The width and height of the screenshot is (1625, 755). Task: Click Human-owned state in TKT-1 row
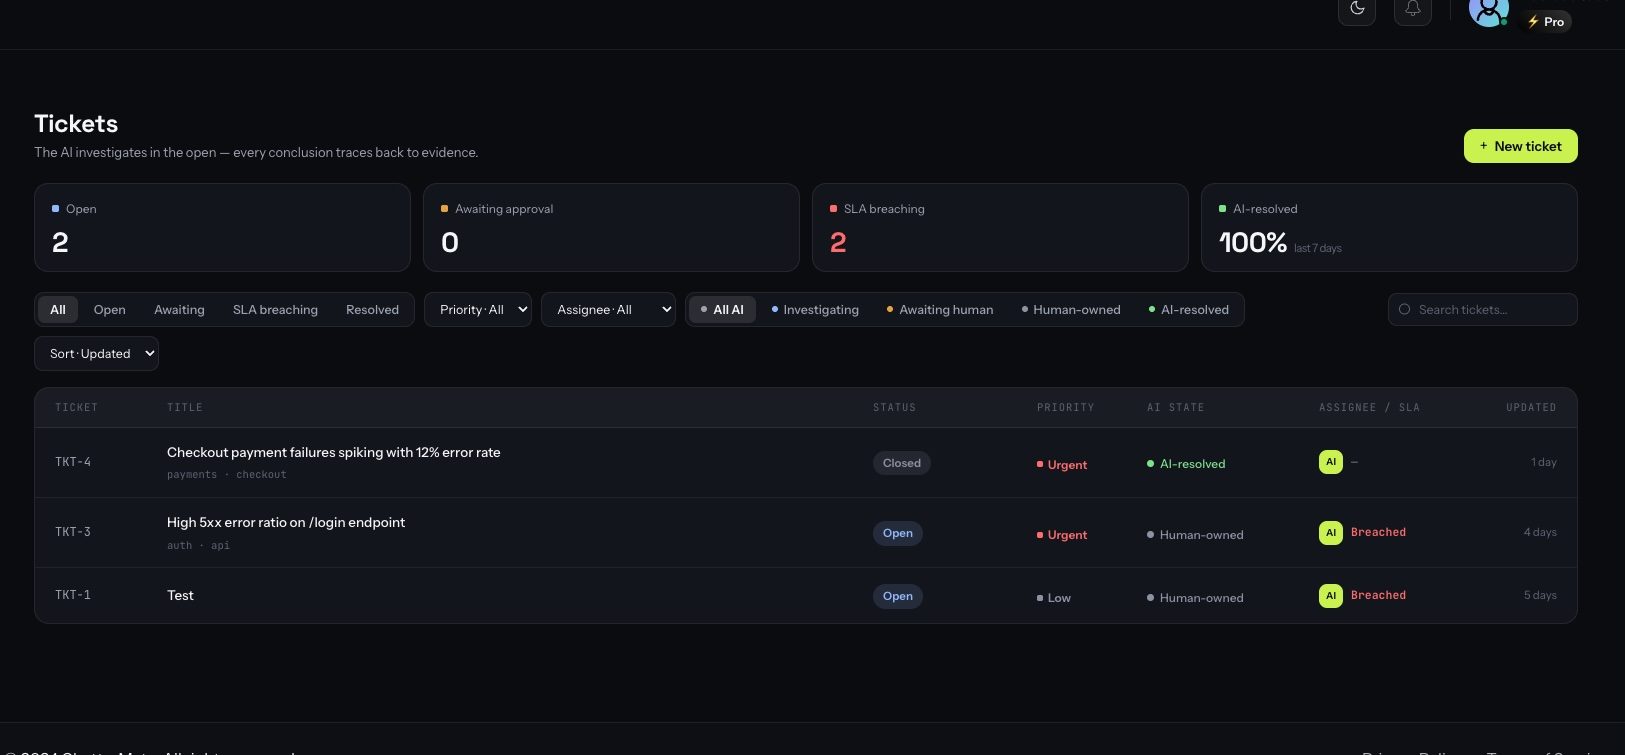tap(1195, 598)
